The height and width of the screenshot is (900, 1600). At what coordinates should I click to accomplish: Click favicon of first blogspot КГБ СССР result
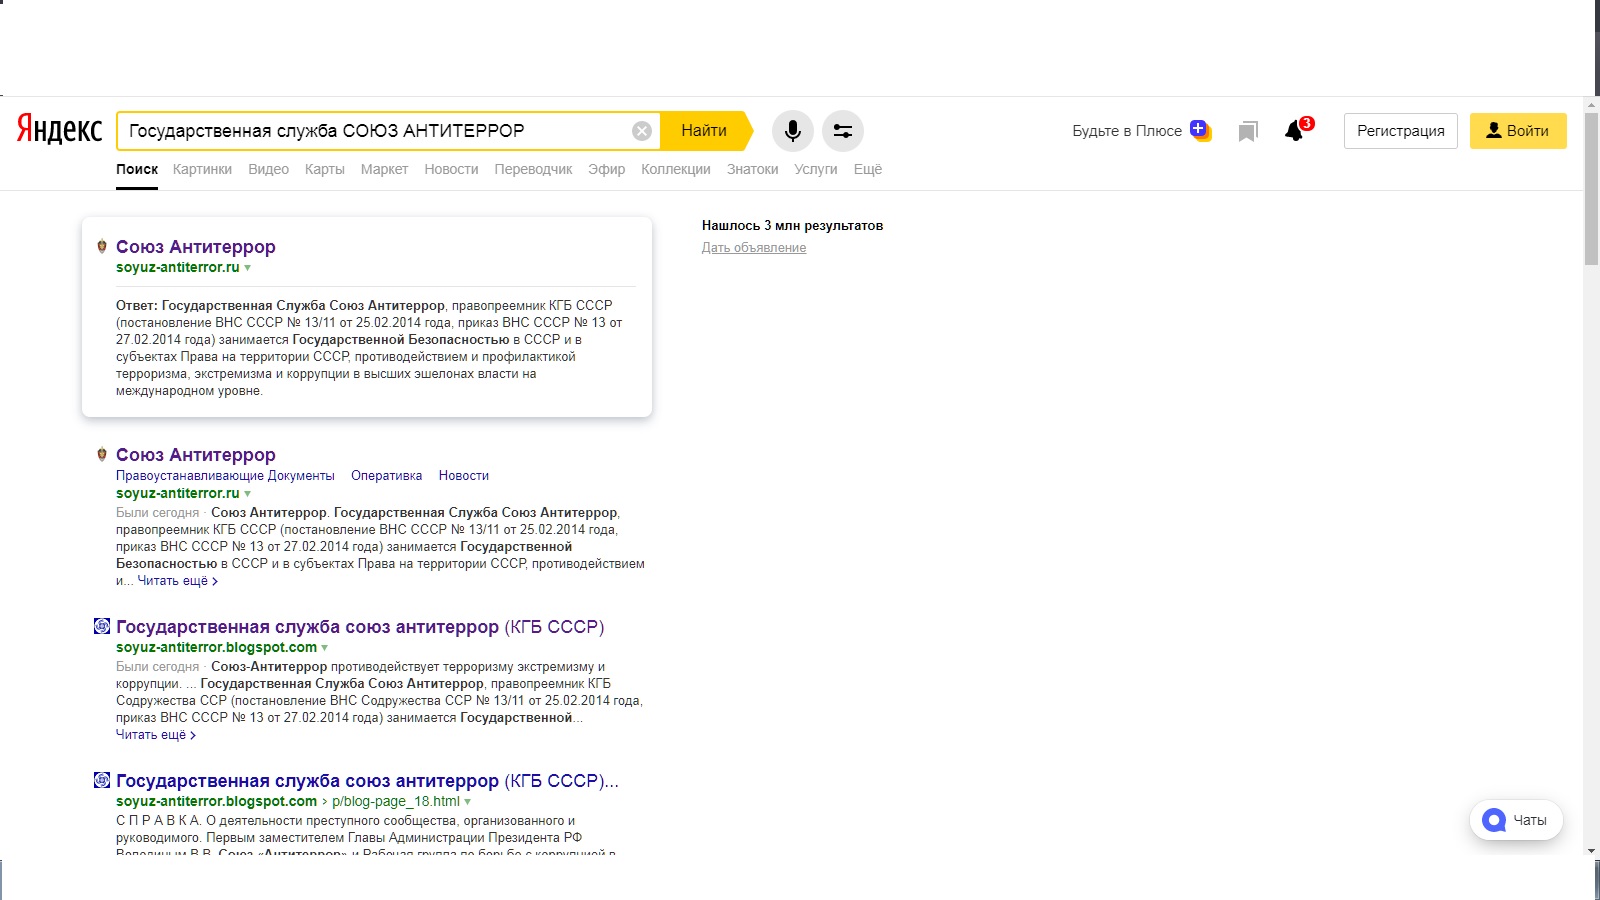[x=101, y=626]
